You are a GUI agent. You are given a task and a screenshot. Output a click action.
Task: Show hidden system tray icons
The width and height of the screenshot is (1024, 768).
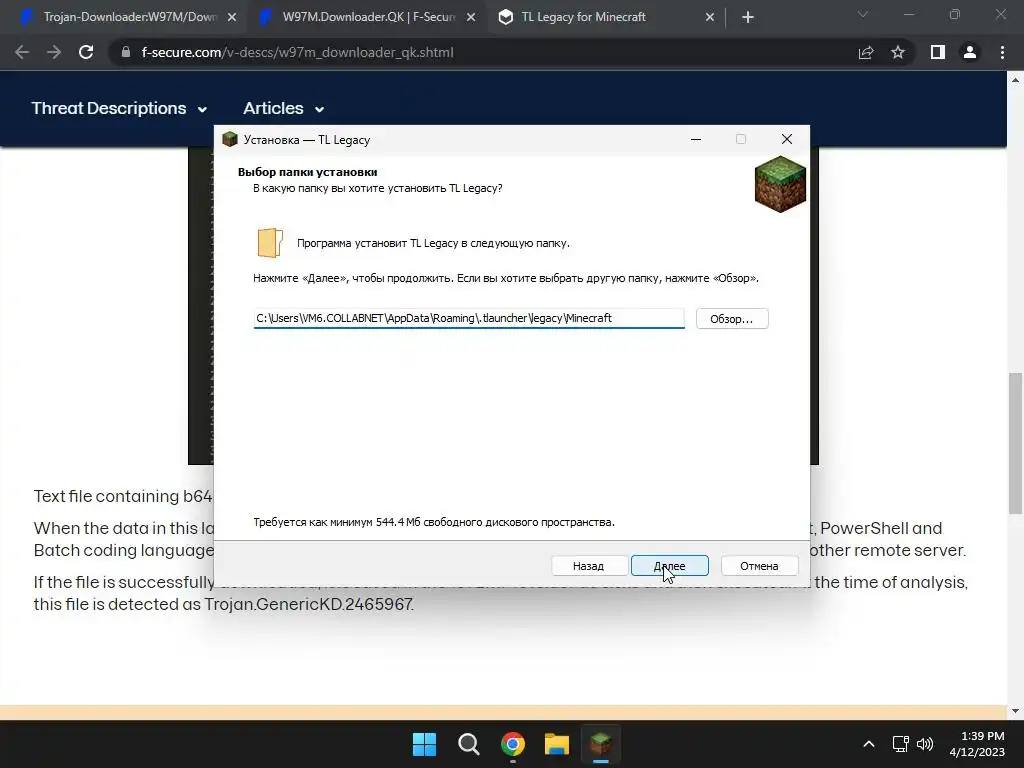coord(869,744)
